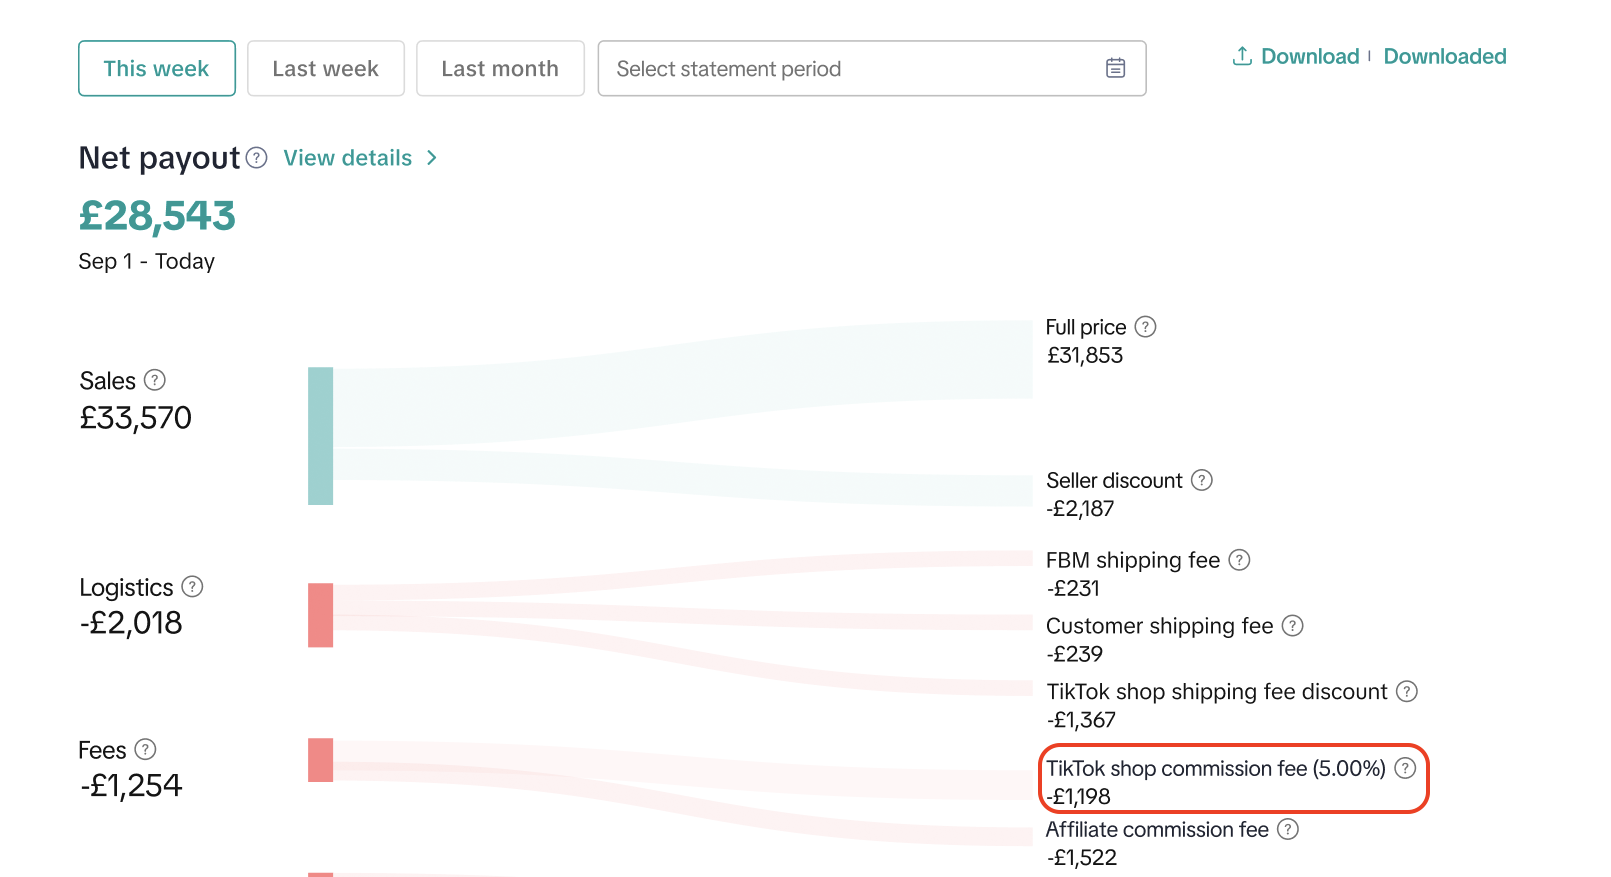The width and height of the screenshot is (1611, 877).
Task: Click help icon next to Customer shipping fee
Action: [x=1293, y=626]
